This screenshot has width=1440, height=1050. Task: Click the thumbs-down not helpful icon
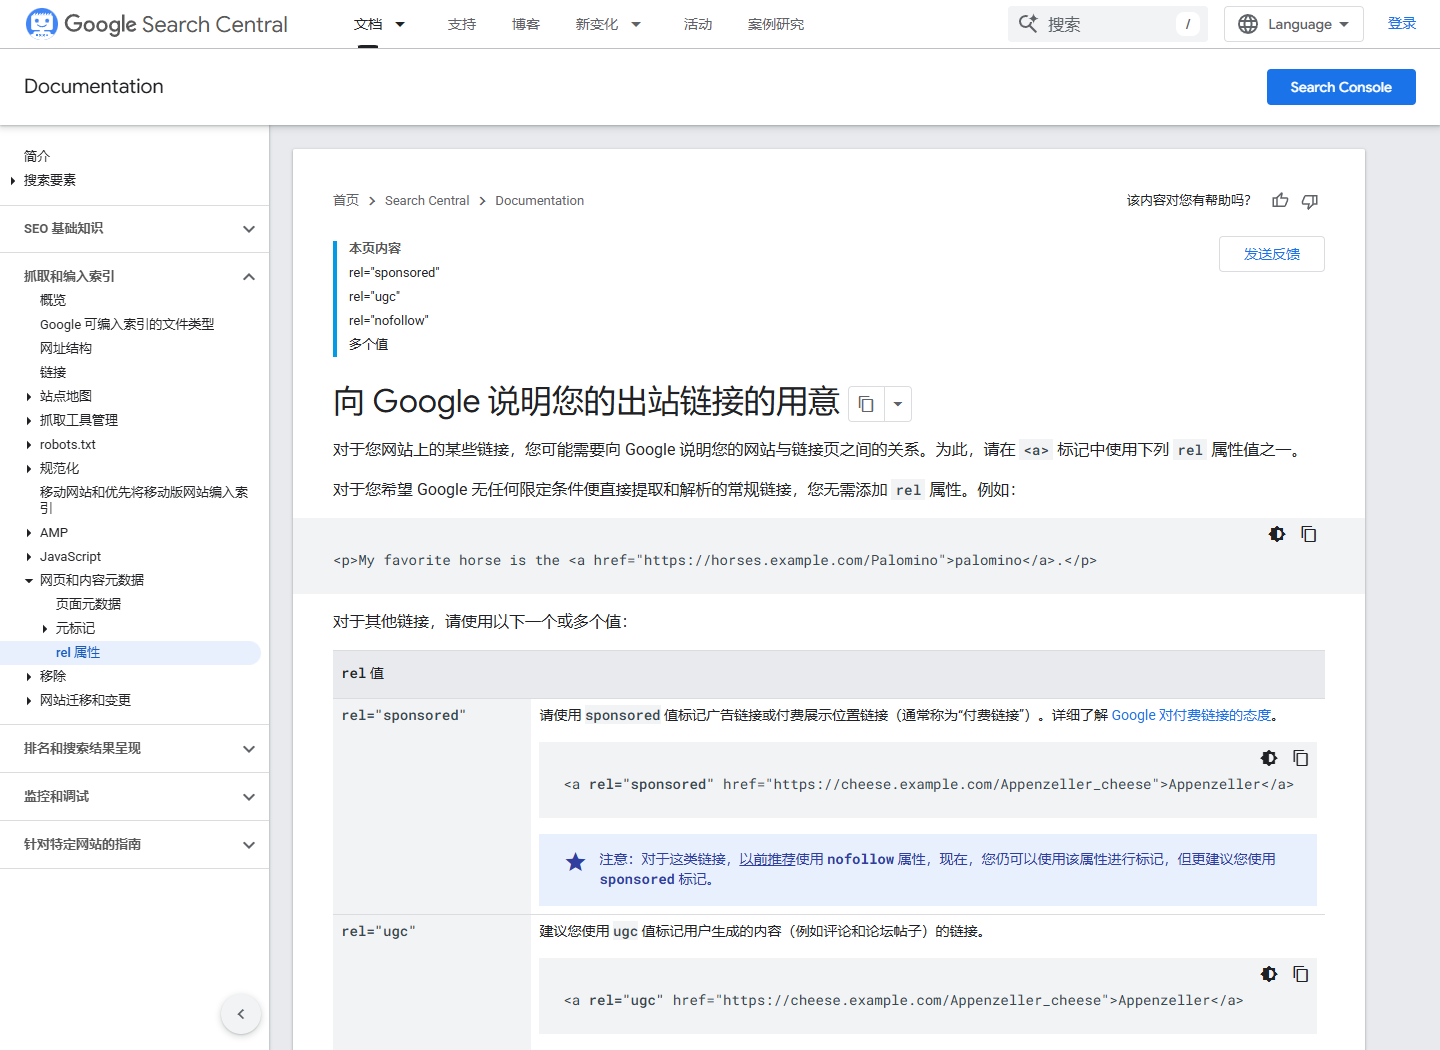[1310, 201]
